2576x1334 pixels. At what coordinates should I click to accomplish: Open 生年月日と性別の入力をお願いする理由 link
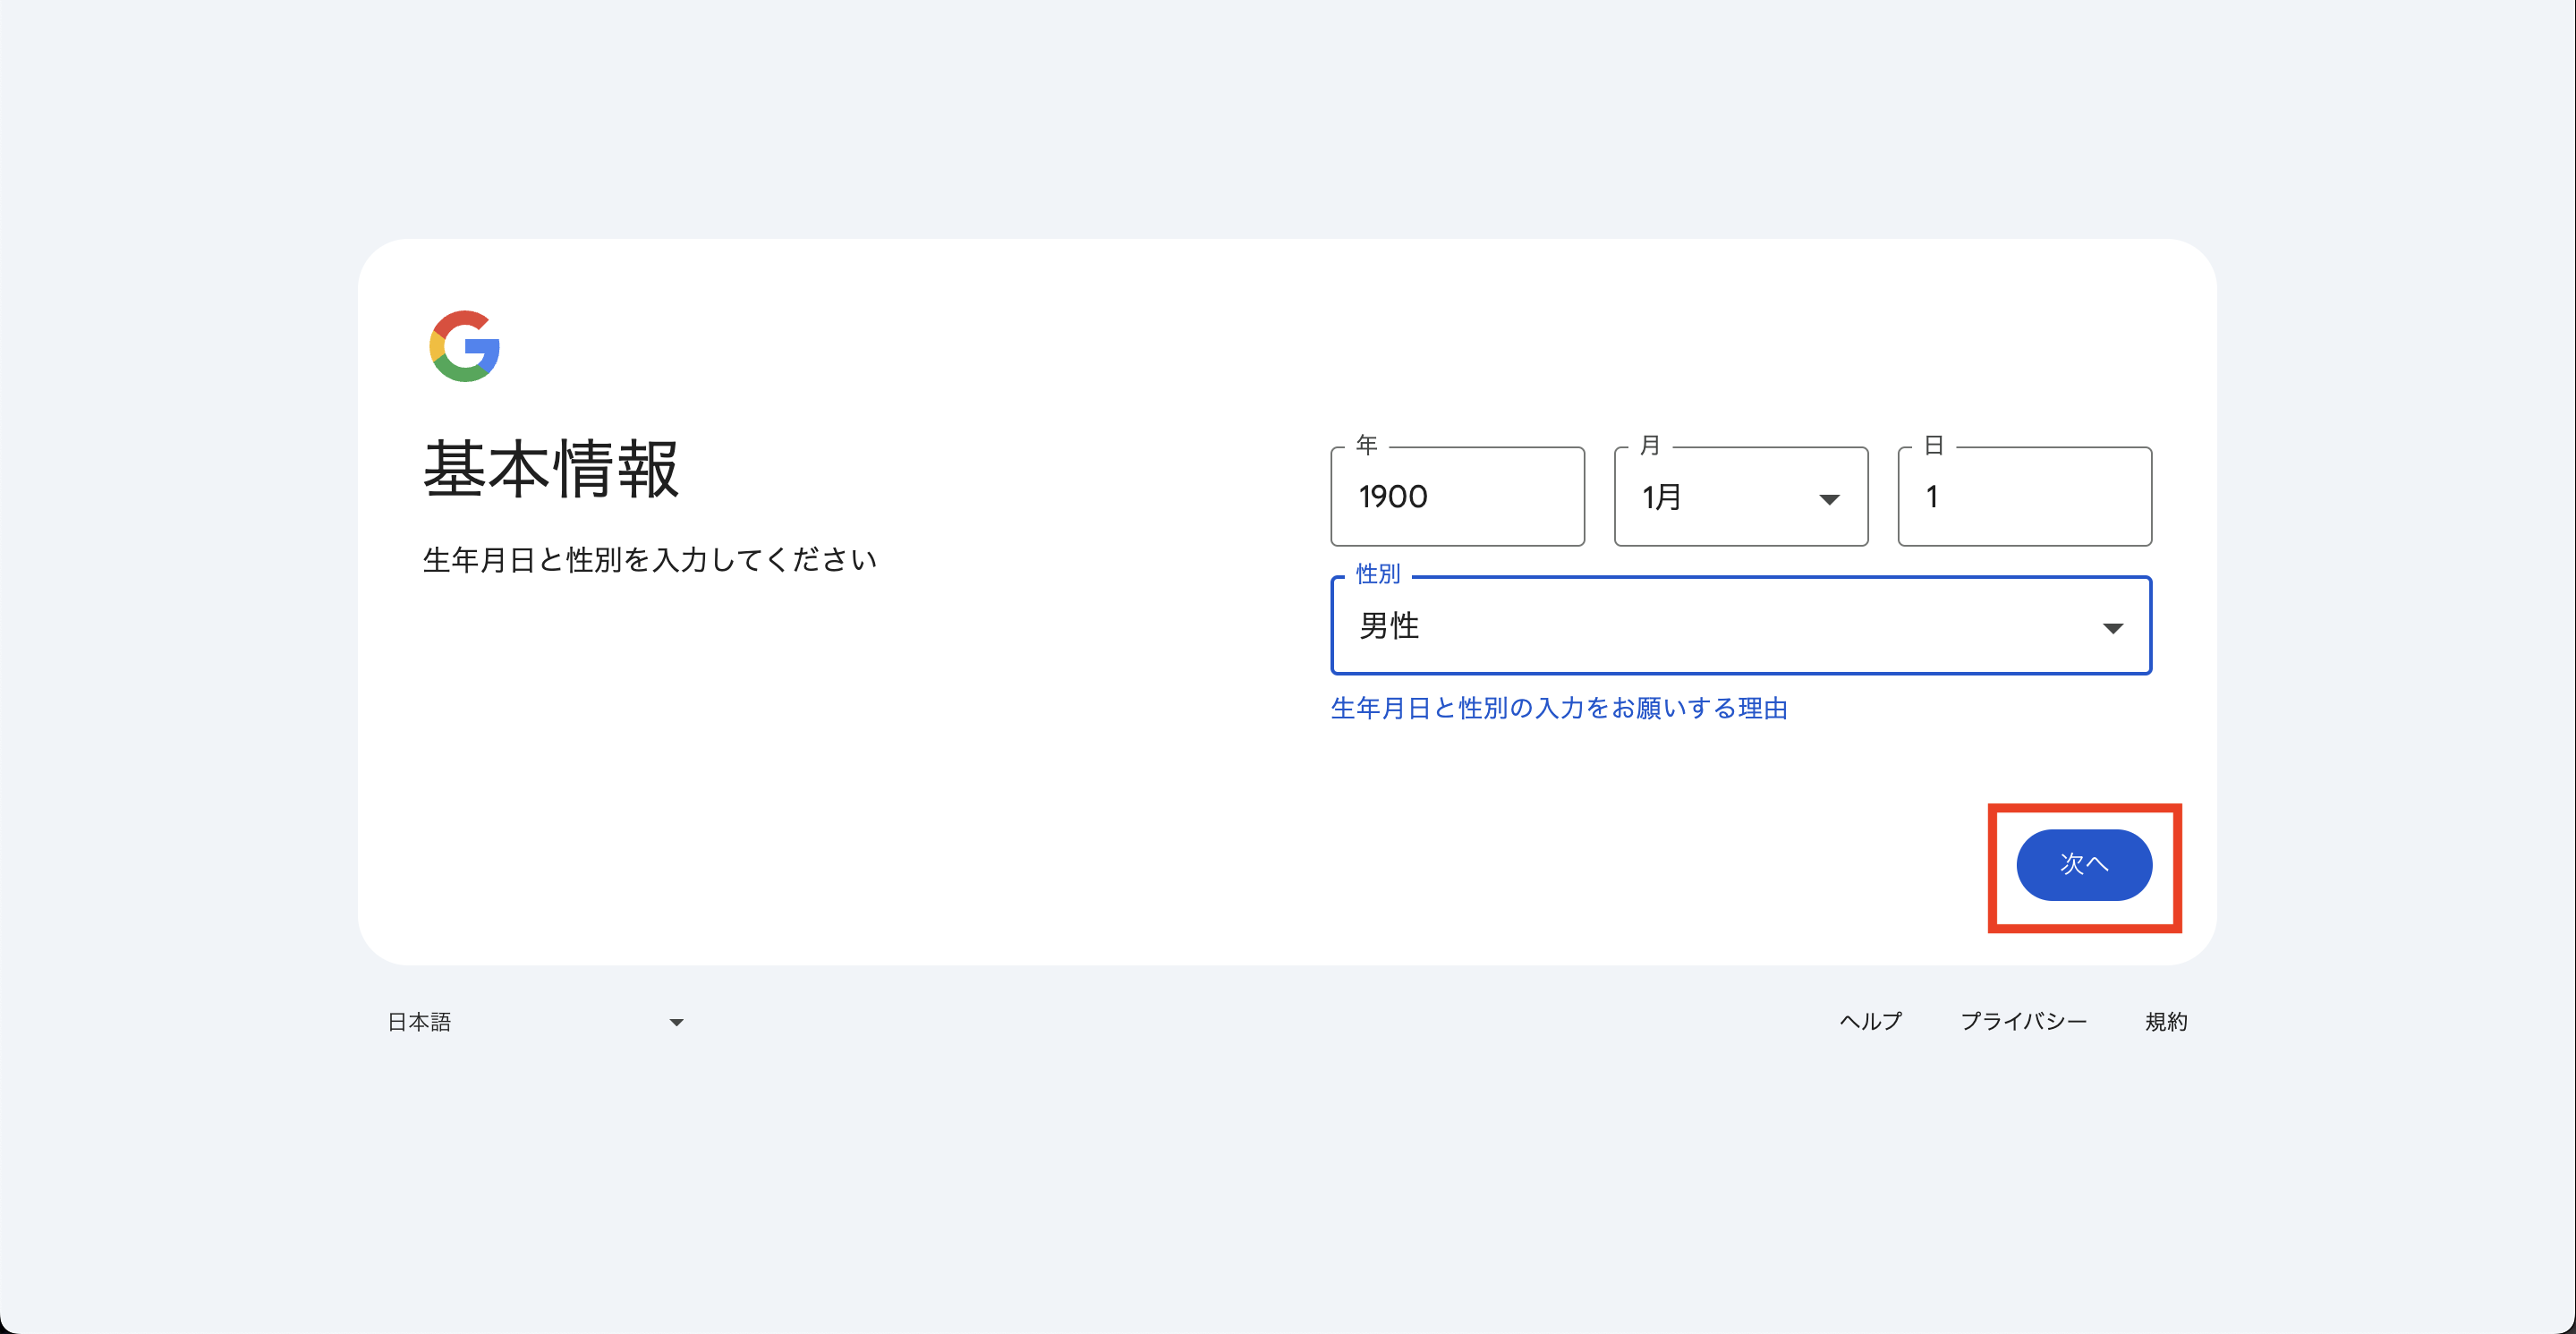(1558, 708)
